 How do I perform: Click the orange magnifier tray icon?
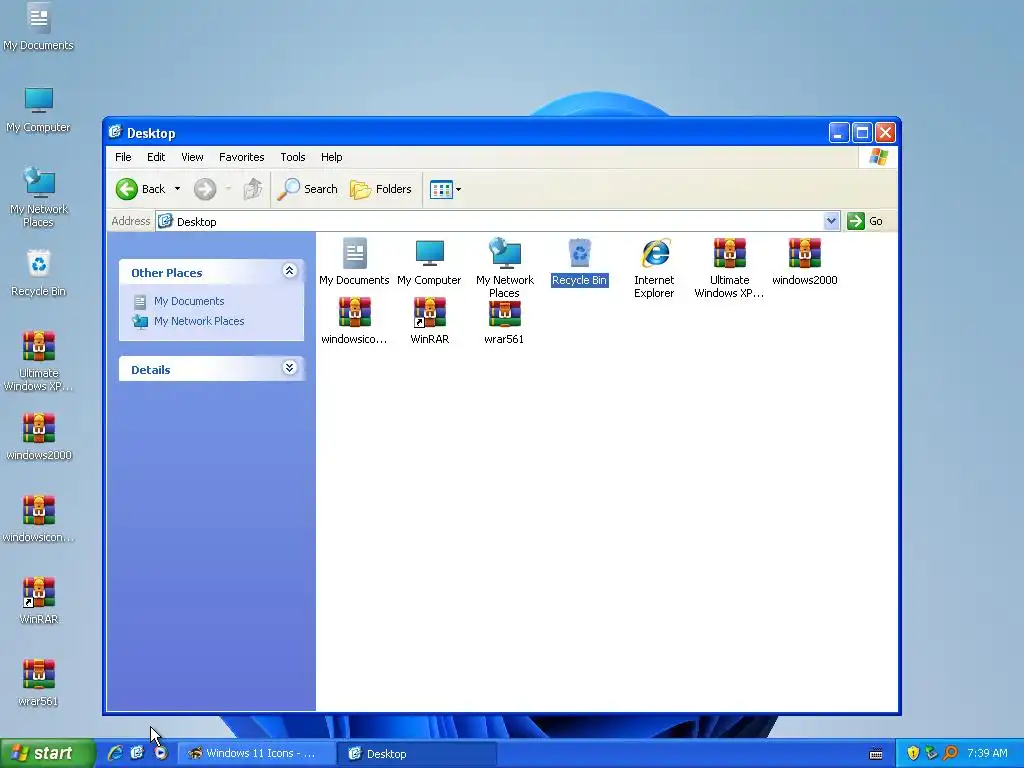950,754
